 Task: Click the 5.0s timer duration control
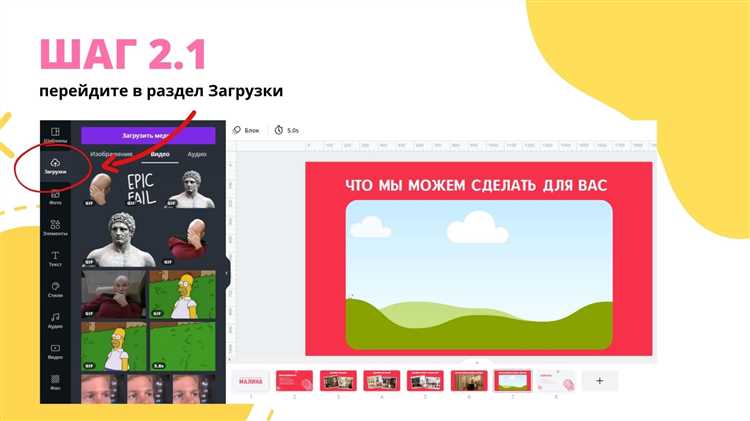pyautogui.click(x=287, y=130)
